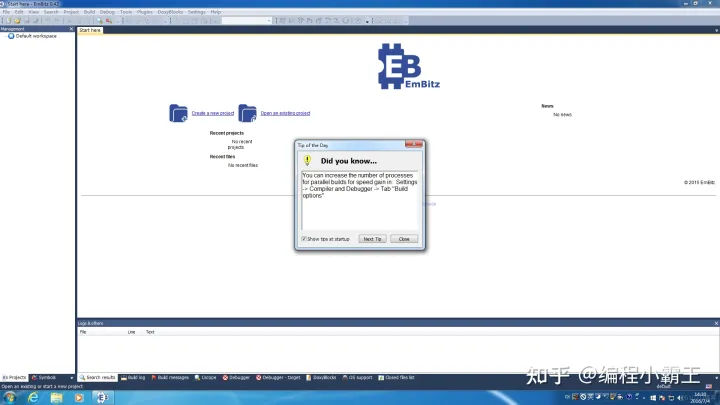Select the Debugger - target tab
The height and width of the screenshot is (405, 720).
pos(278,378)
